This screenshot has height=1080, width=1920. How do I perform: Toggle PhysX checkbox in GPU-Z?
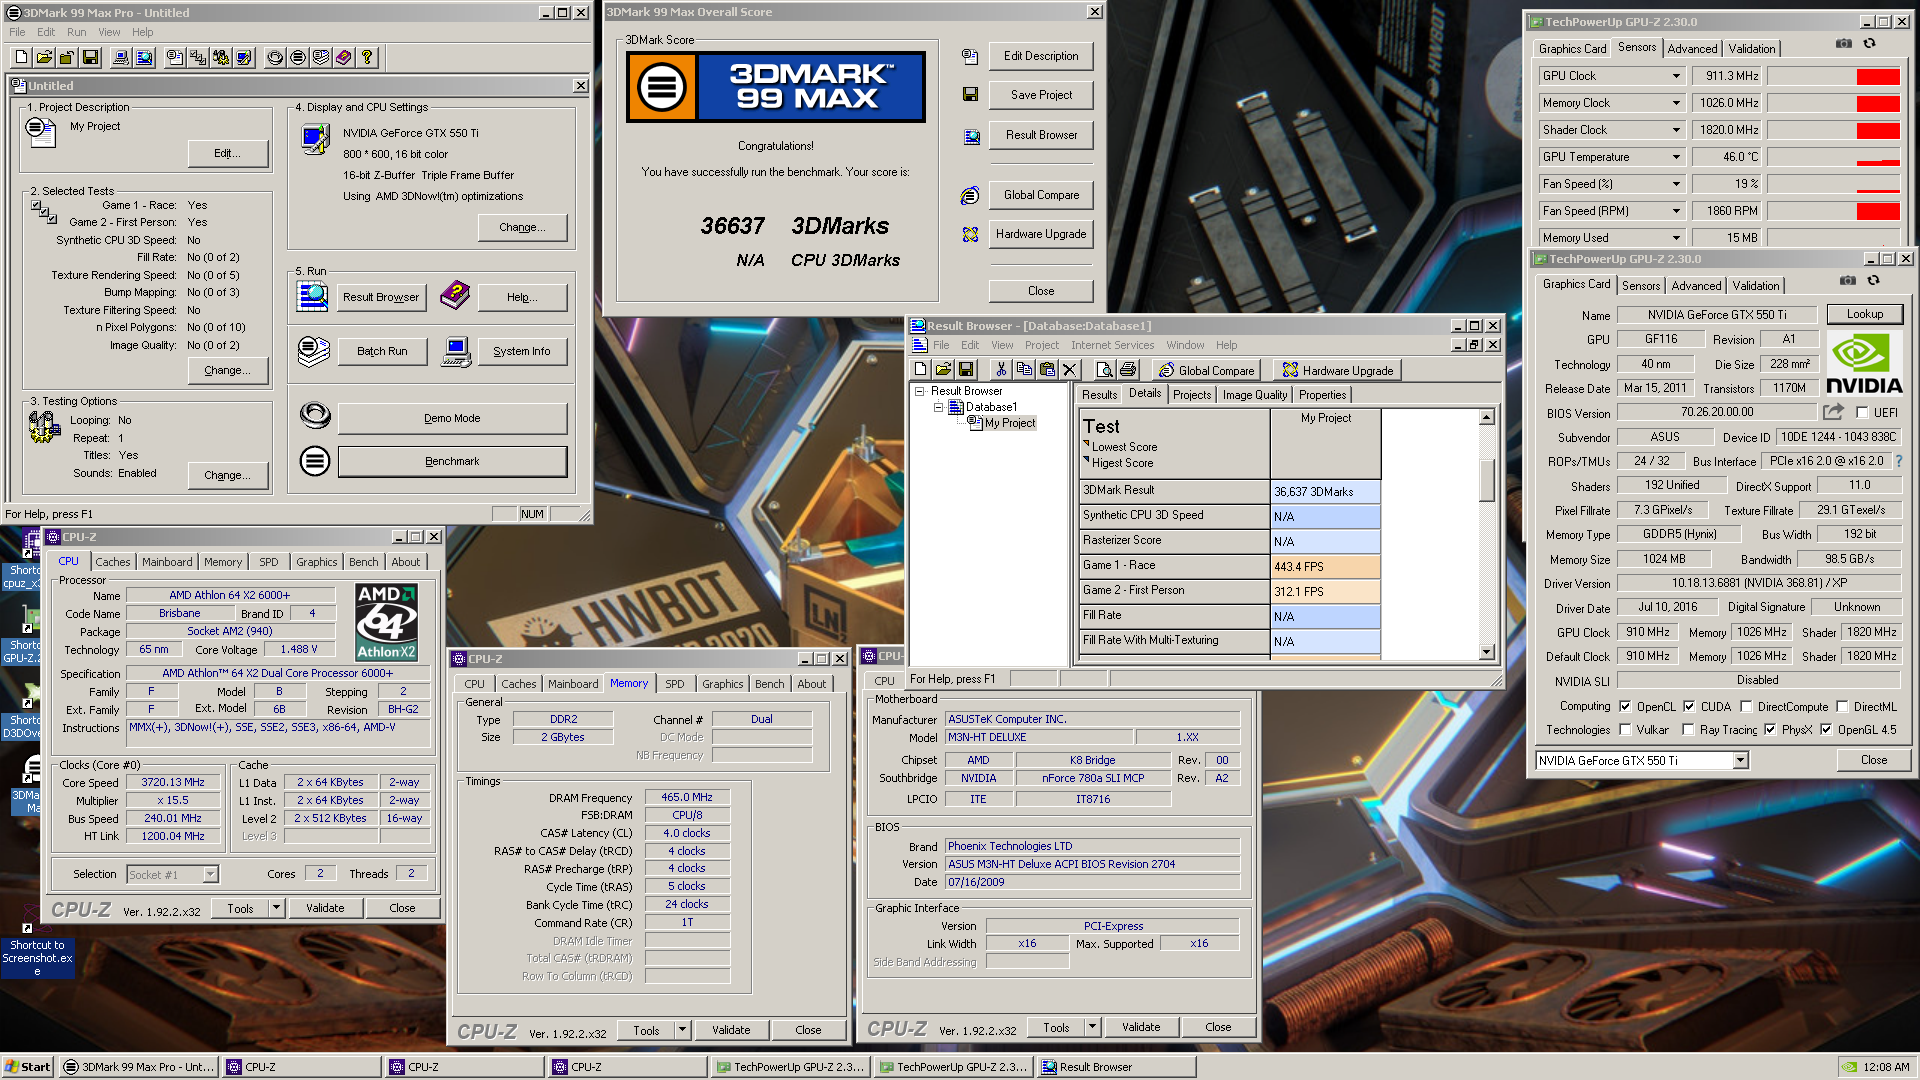pyautogui.click(x=1770, y=730)
